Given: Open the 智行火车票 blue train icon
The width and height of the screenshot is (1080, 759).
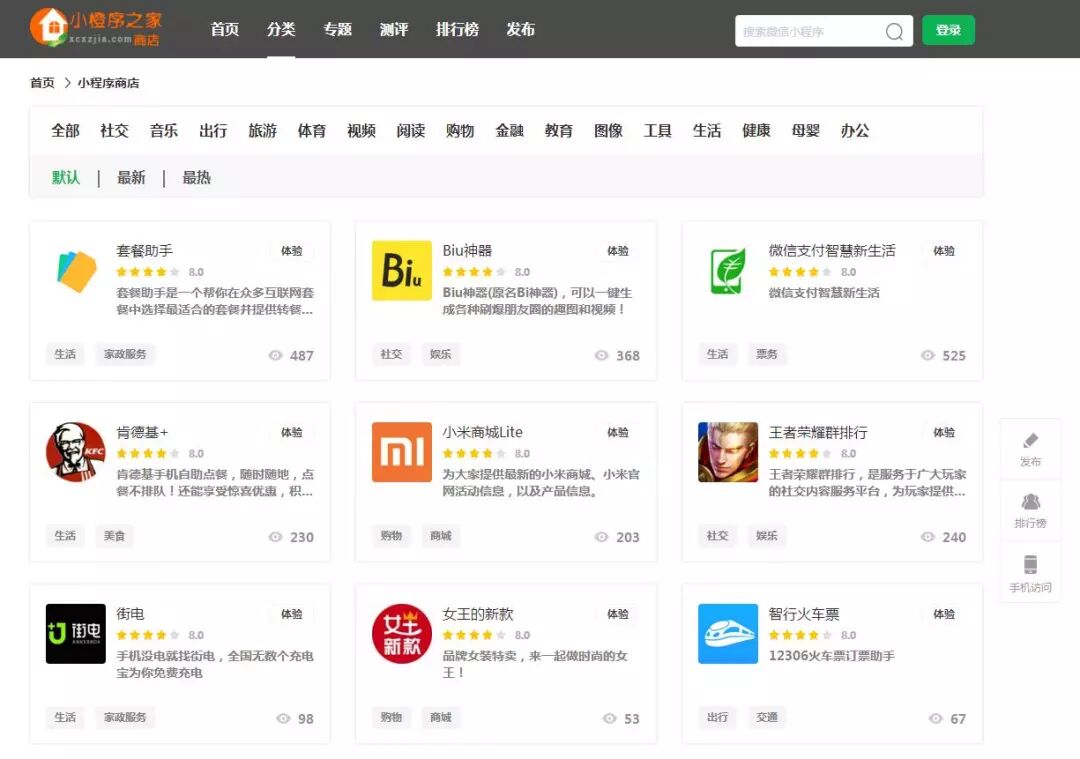Looking at the screenshot, I should coord(727,634).
